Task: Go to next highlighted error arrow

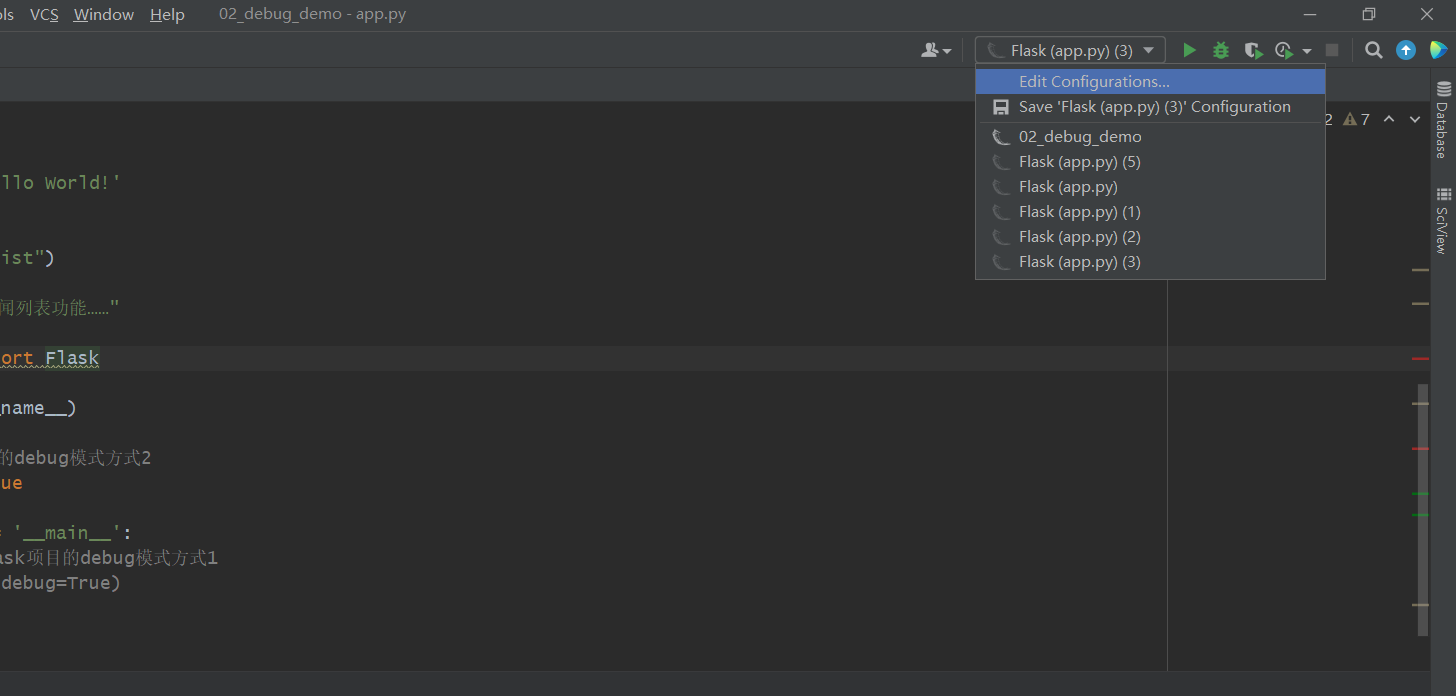Action: pos(1415,120)
